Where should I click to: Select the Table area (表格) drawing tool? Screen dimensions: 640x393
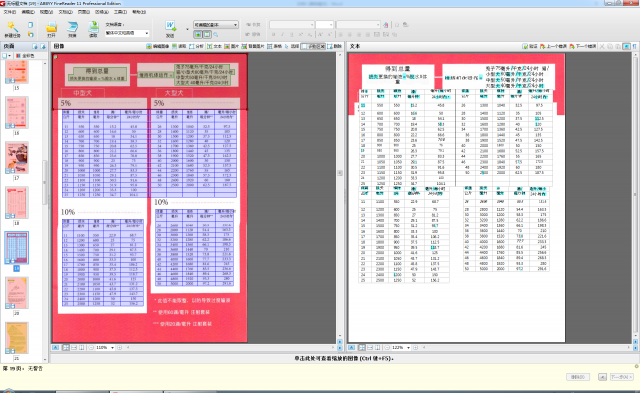click(274, 46)
